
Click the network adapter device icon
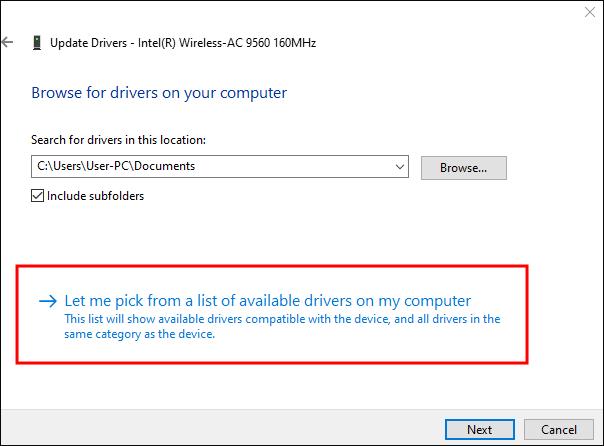pyautogui.click(x=37, y=42)
